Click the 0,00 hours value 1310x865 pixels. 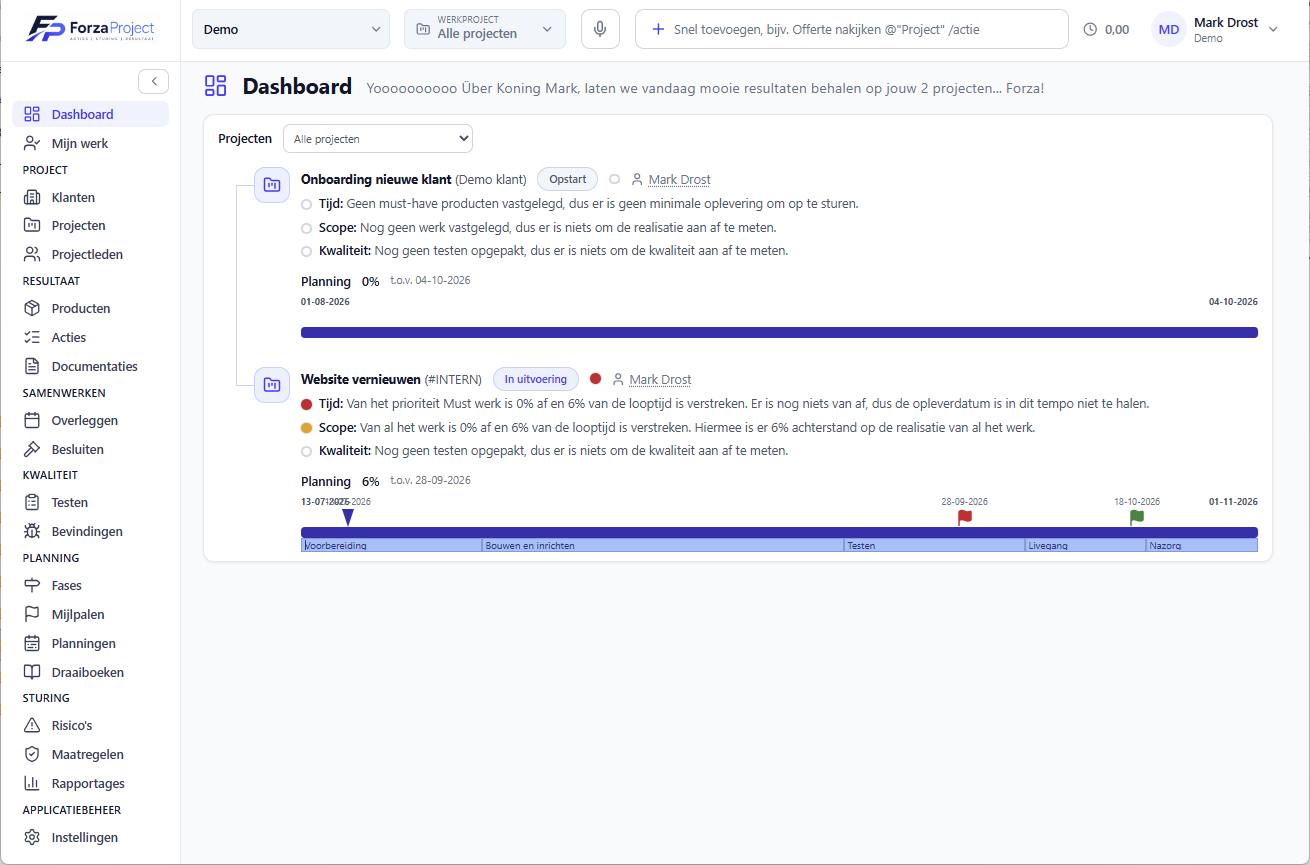click(x=1117, y=30)
